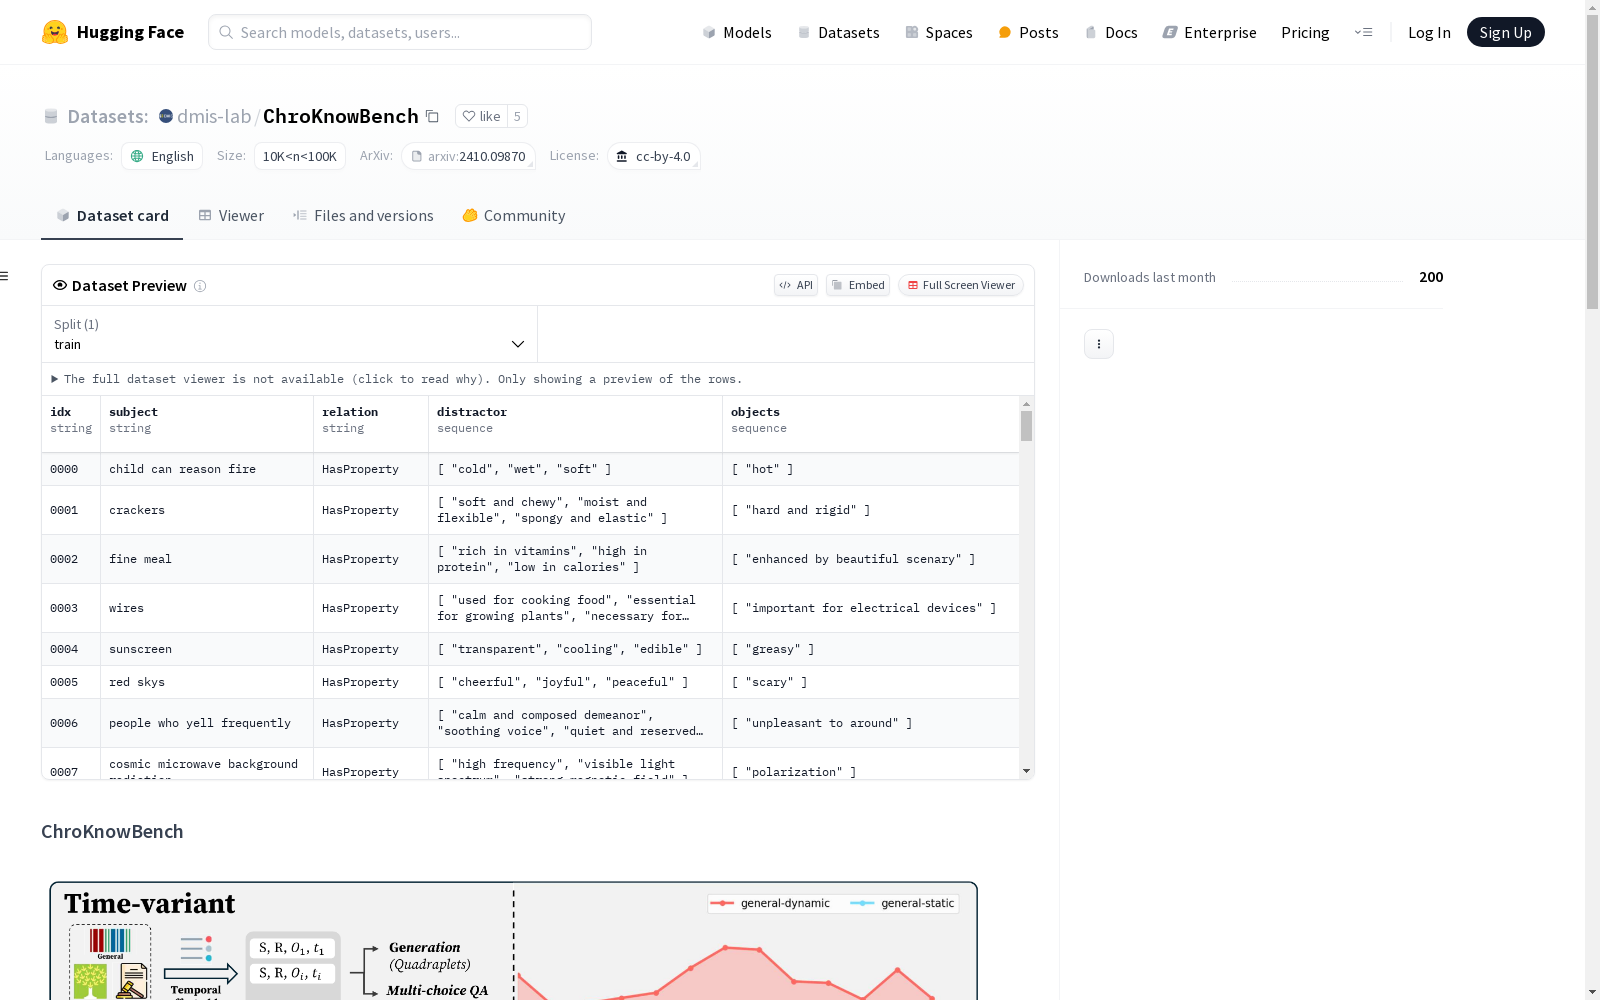The width and height of the screenshot is (1600, 1000).
Task: Click the Datasets icon beside the title
Action: coord(51,116)
